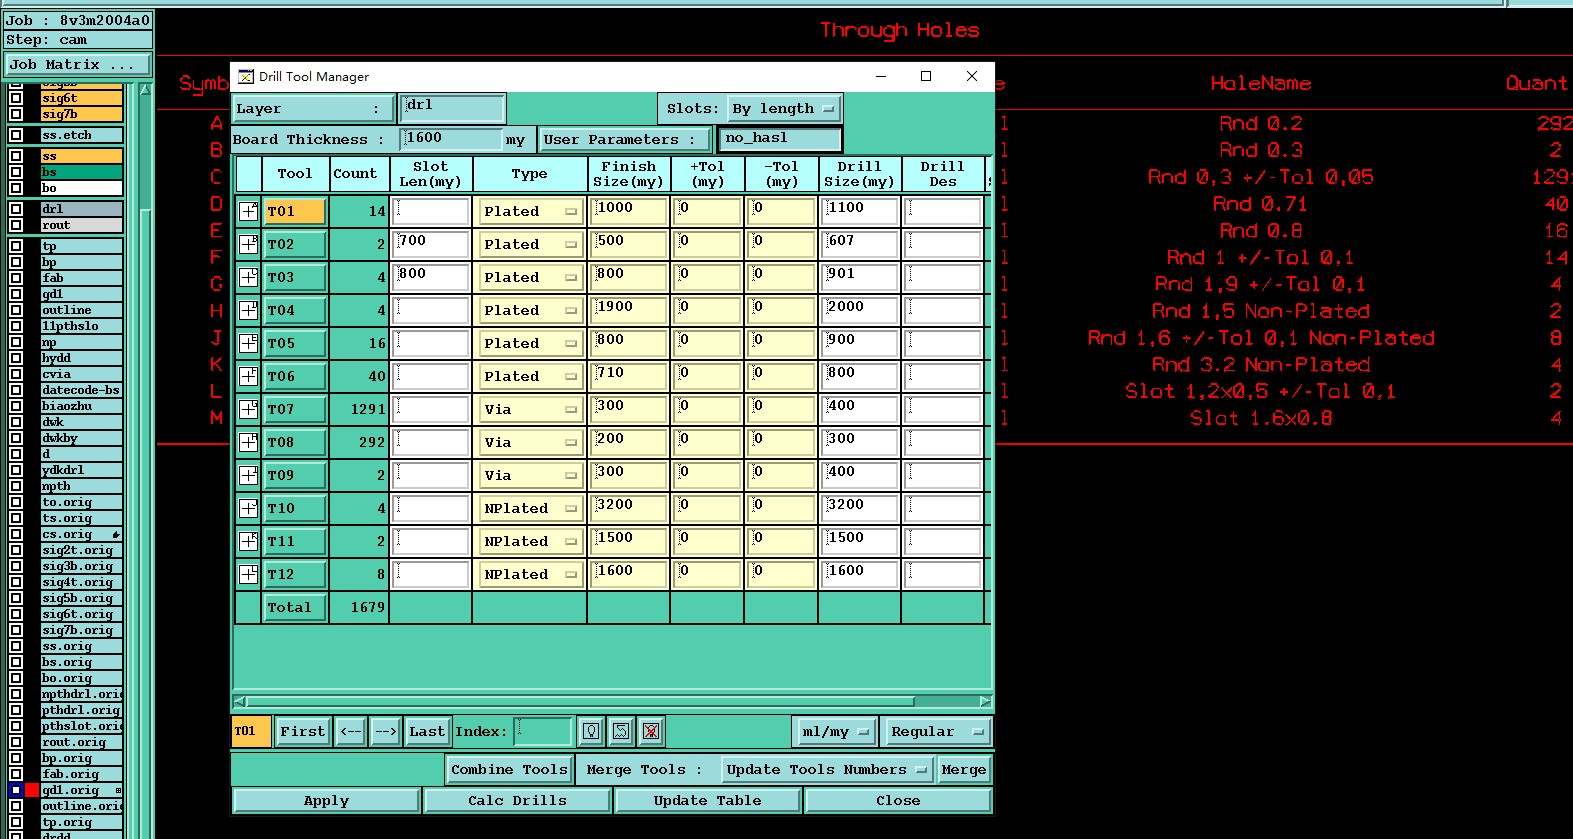Image resolution: width=1573 pixels, height=839 pixels.
Task: Click the red X delete tool icon
Action: click(651, 731)
